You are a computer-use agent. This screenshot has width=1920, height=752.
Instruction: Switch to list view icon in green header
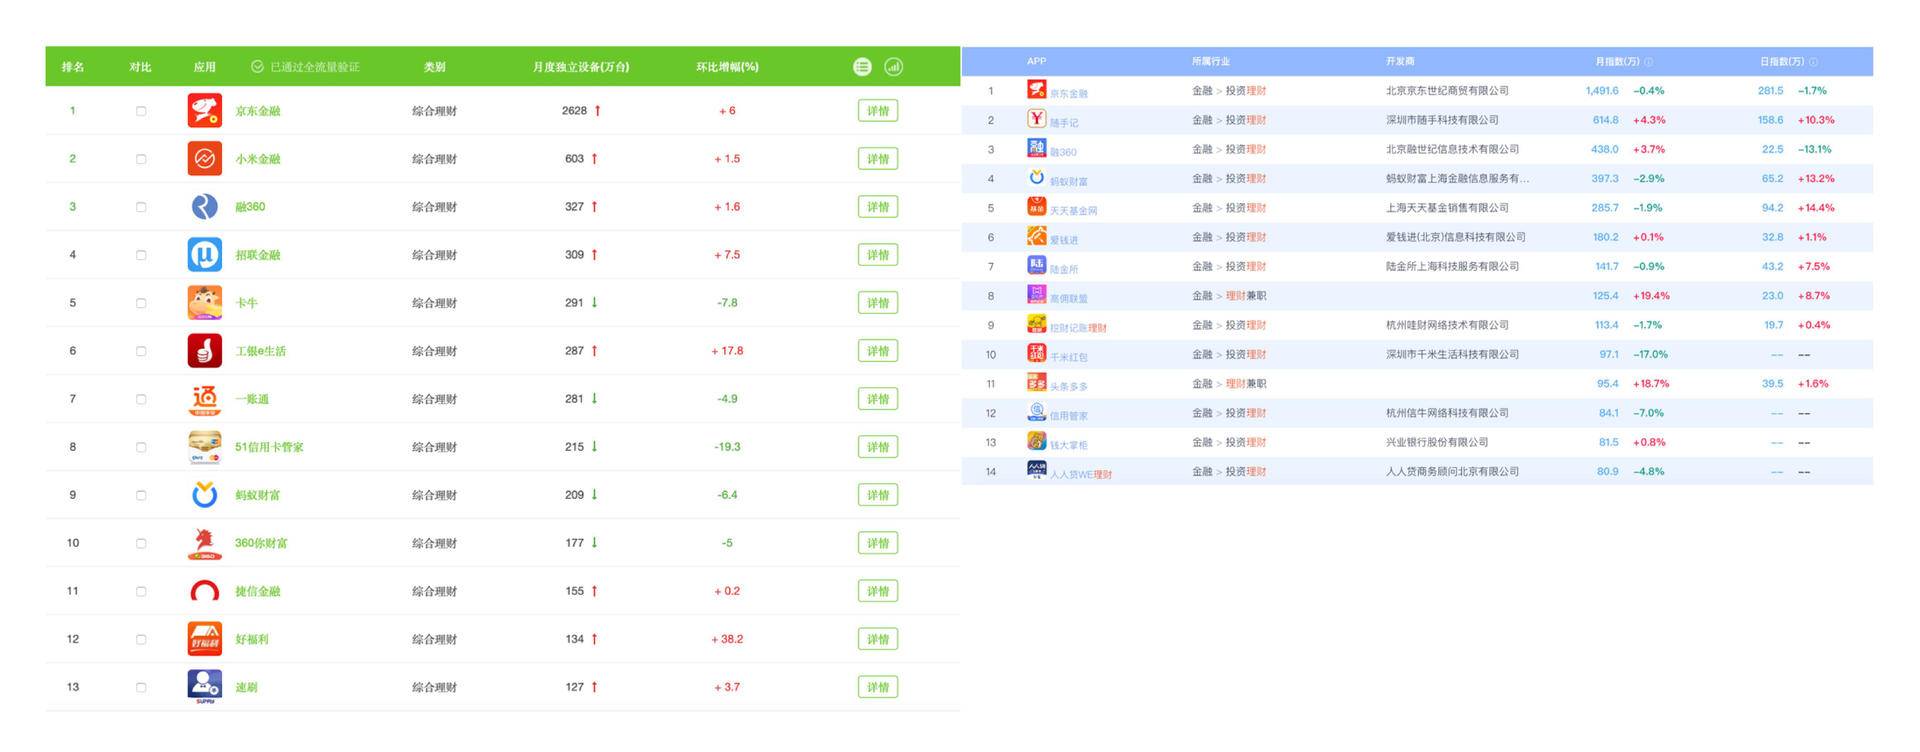(862, 67)
